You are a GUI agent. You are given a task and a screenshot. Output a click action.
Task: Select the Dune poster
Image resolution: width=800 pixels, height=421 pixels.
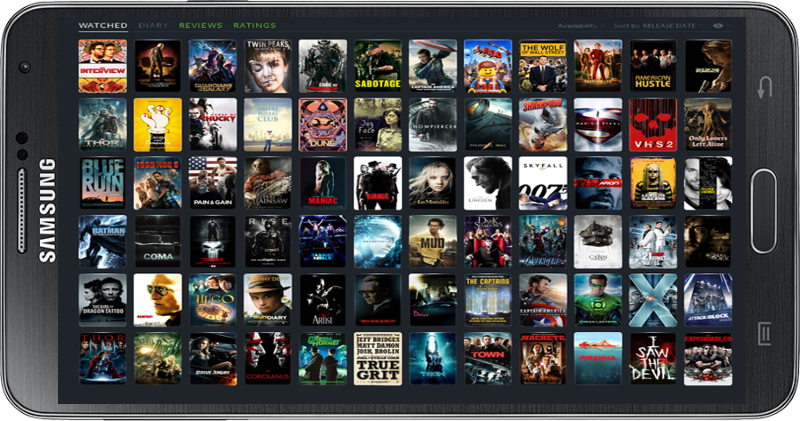pos(323,125)
